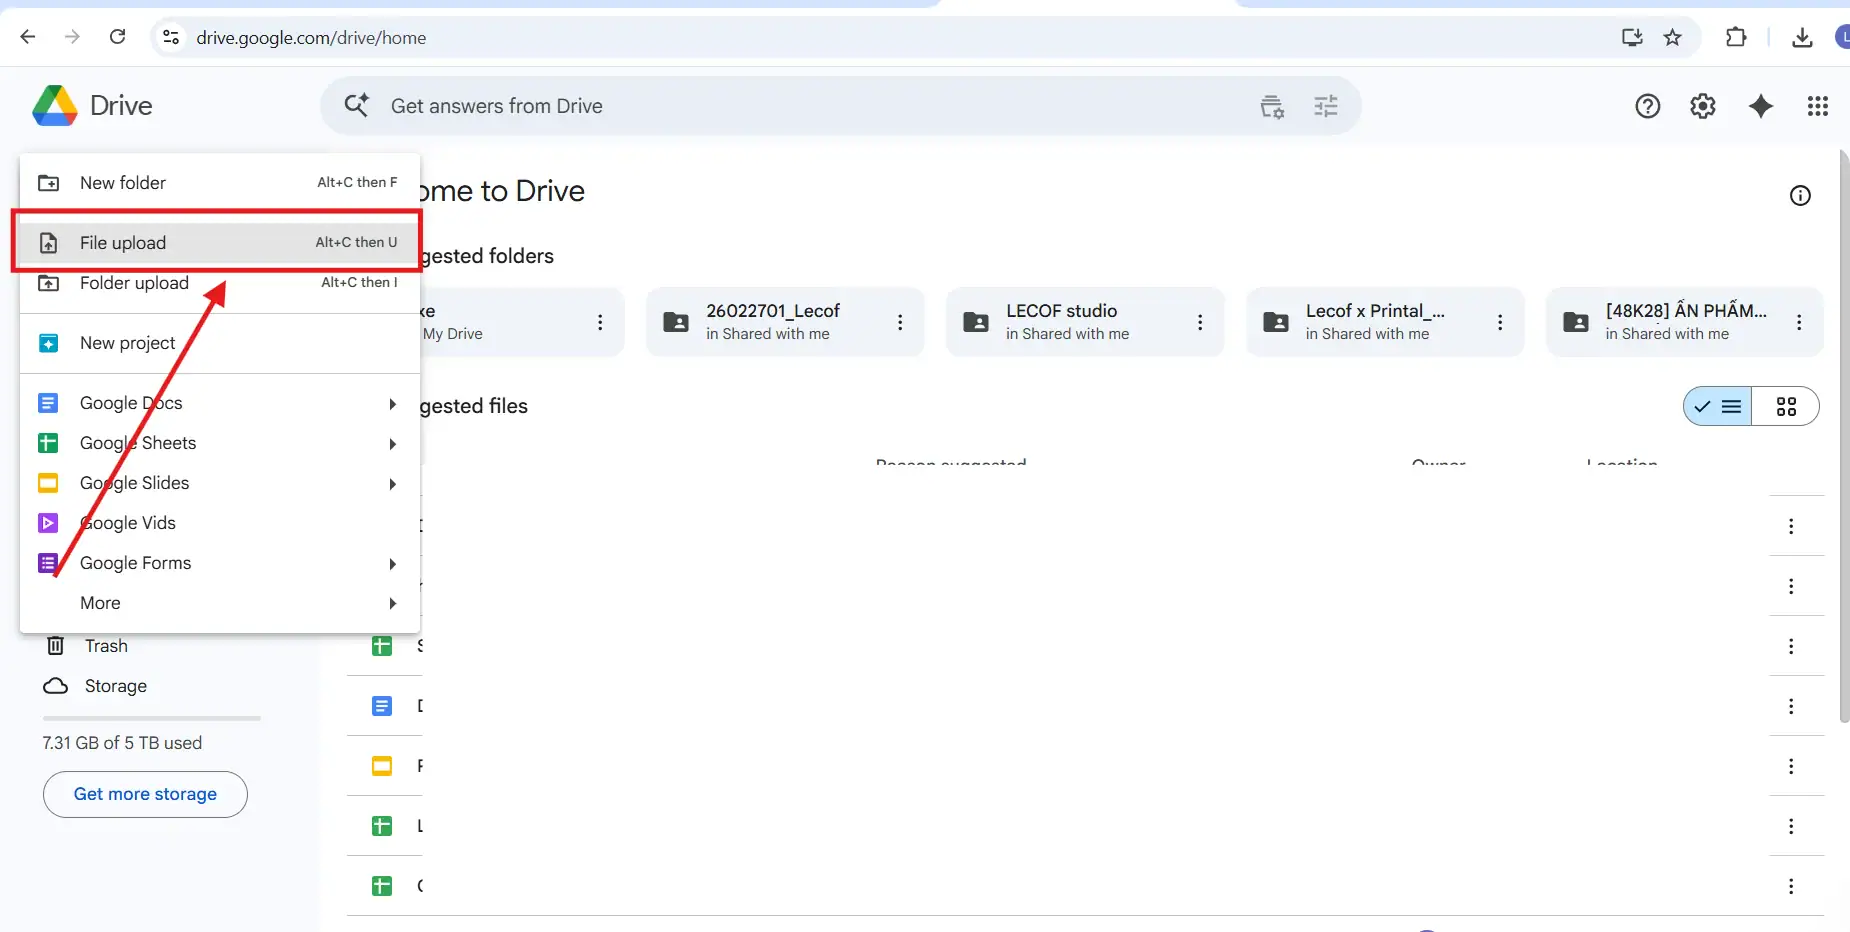Click the Google Drive logo

[55, 106]
